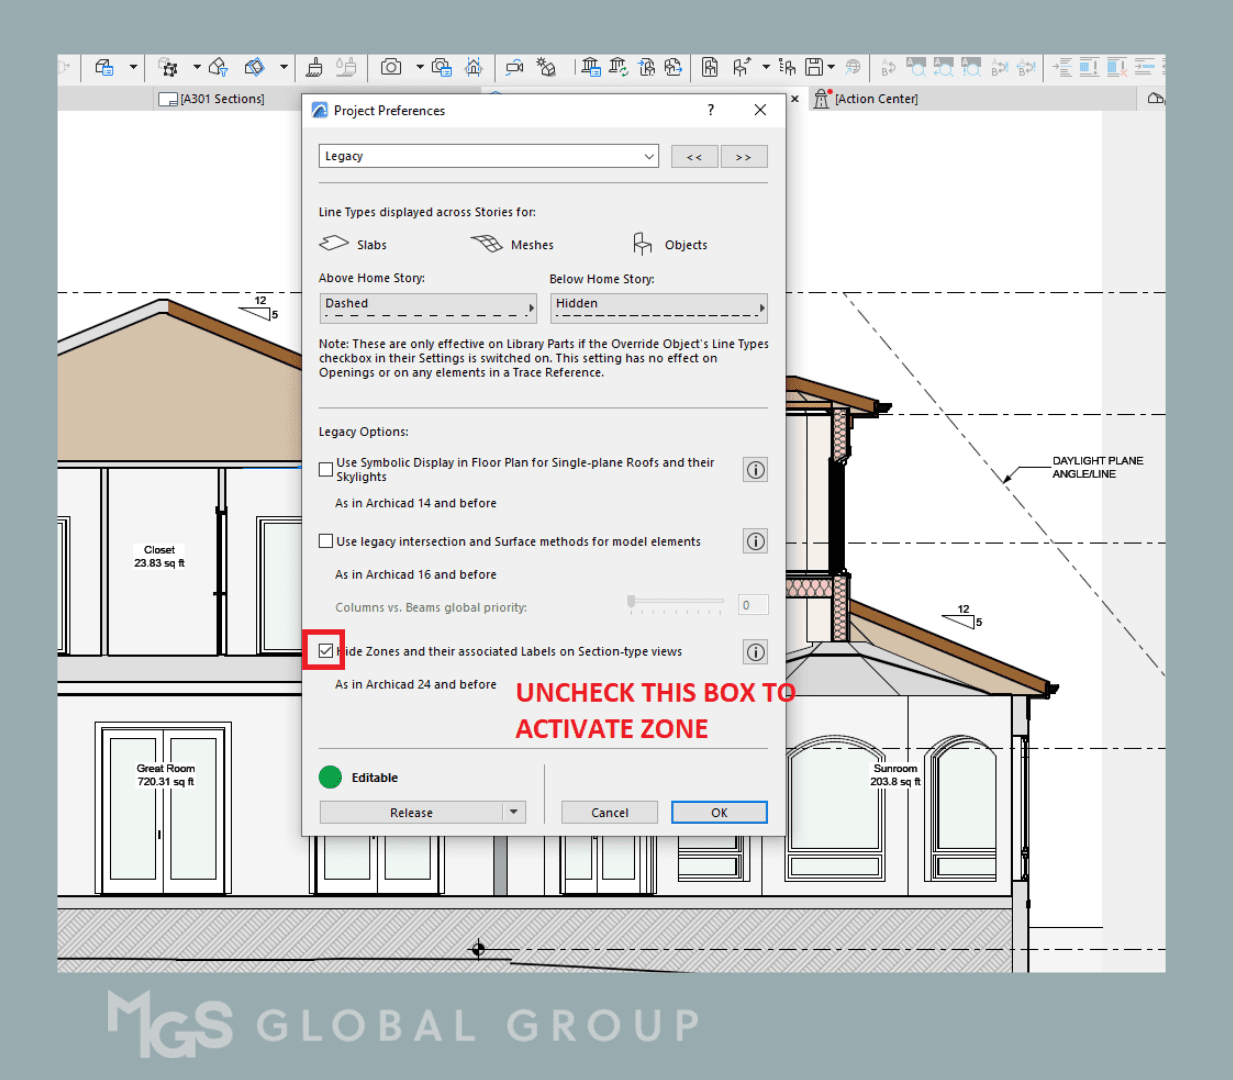Open the Project Preferences info icon beside Hide Zones
1233x1080 pixels.
click(755, 651)
